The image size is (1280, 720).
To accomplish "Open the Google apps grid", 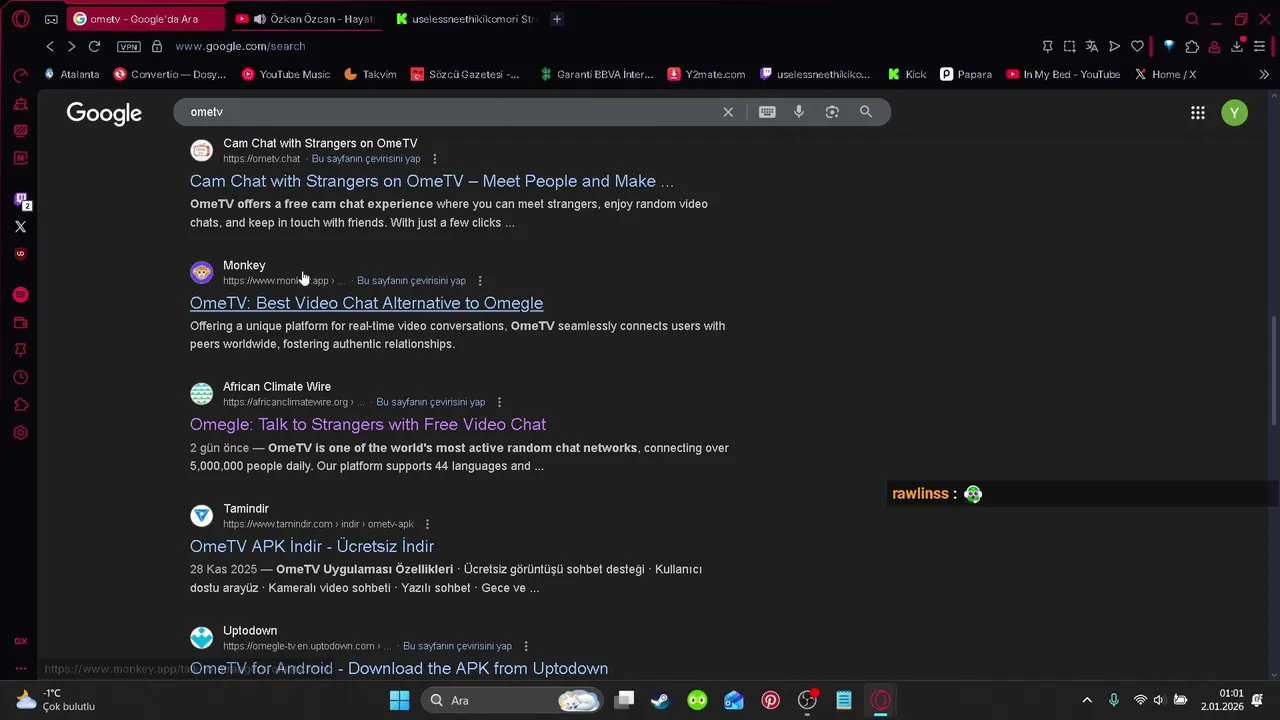I will click(1198, 113).
